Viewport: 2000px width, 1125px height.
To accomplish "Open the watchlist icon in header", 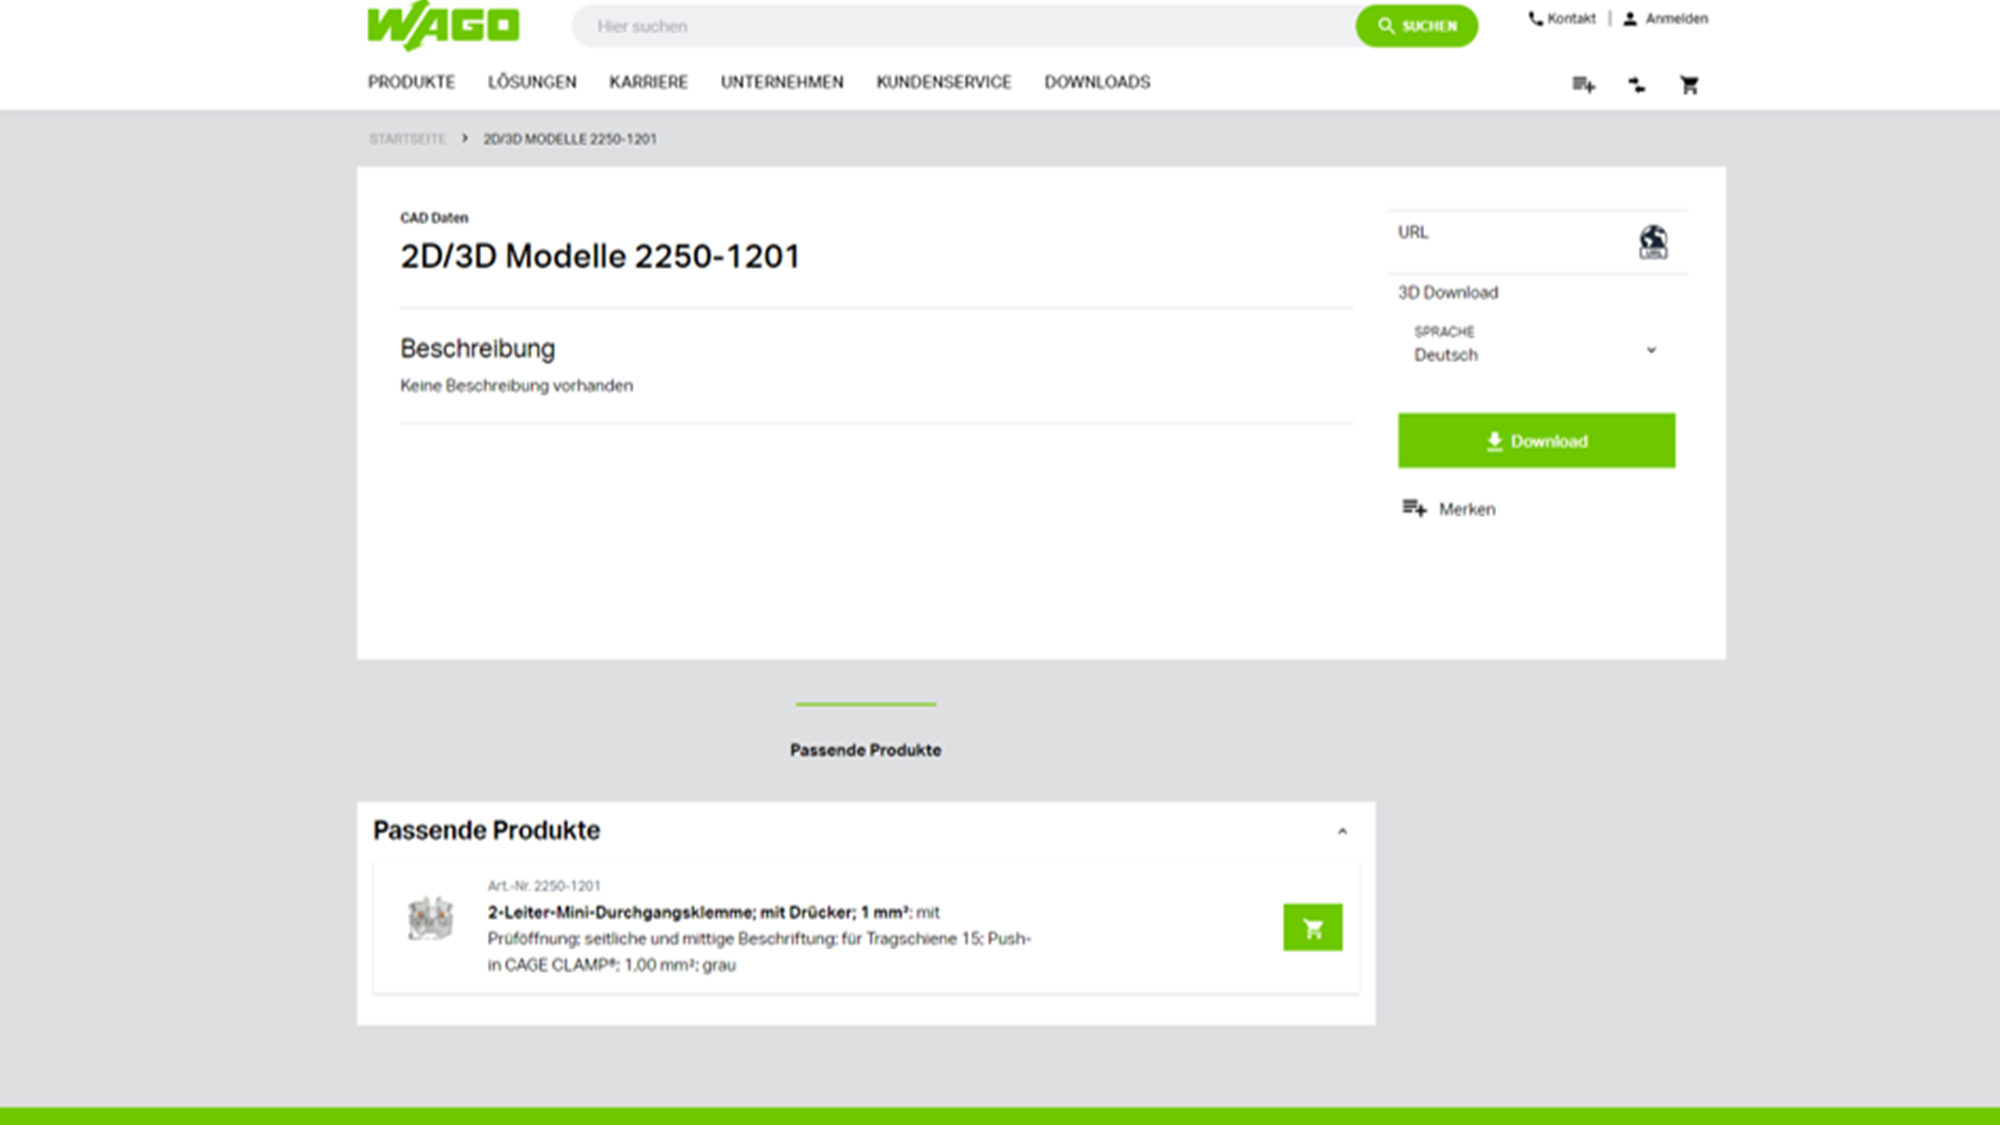I will 1583,85.
